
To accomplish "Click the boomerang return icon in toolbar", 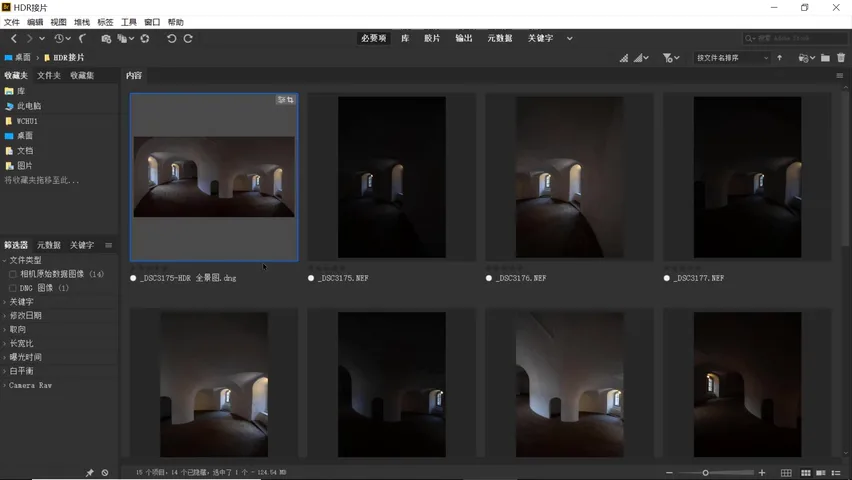I will click(x=83, y=39).
